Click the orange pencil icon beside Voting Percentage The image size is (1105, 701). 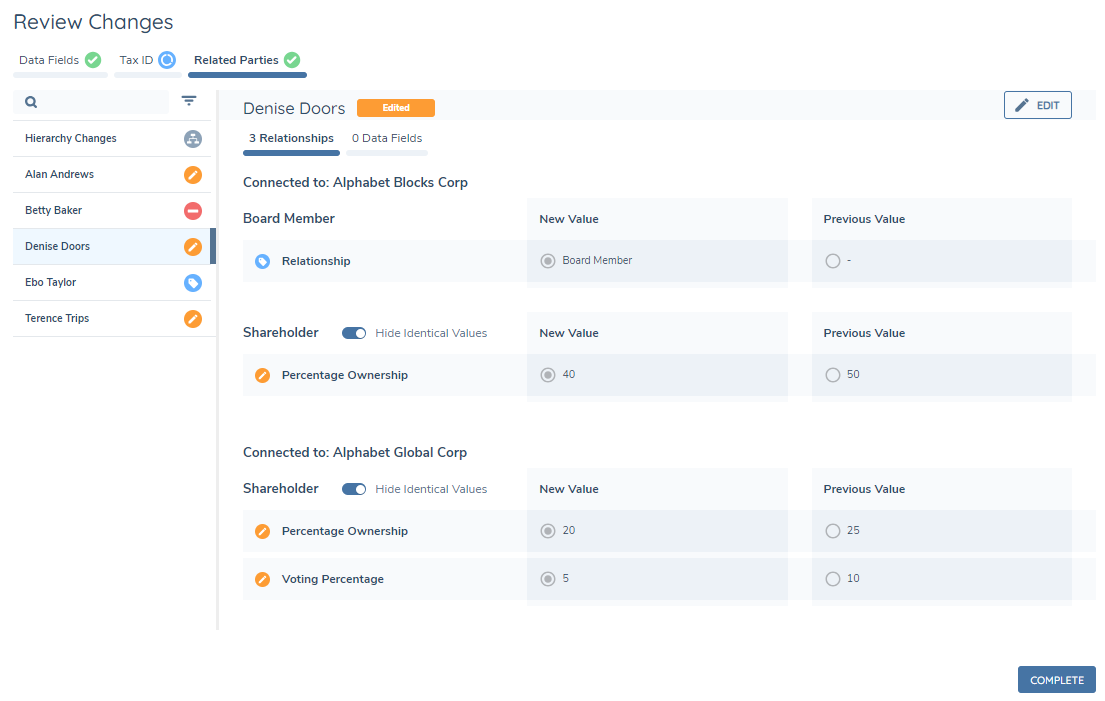click(x=262, y=579)
